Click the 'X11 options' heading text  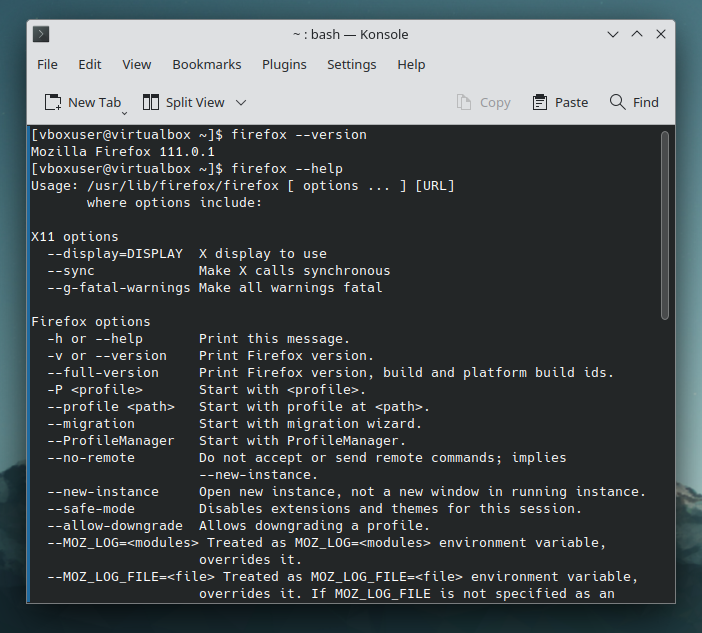(x=75, y=237)
